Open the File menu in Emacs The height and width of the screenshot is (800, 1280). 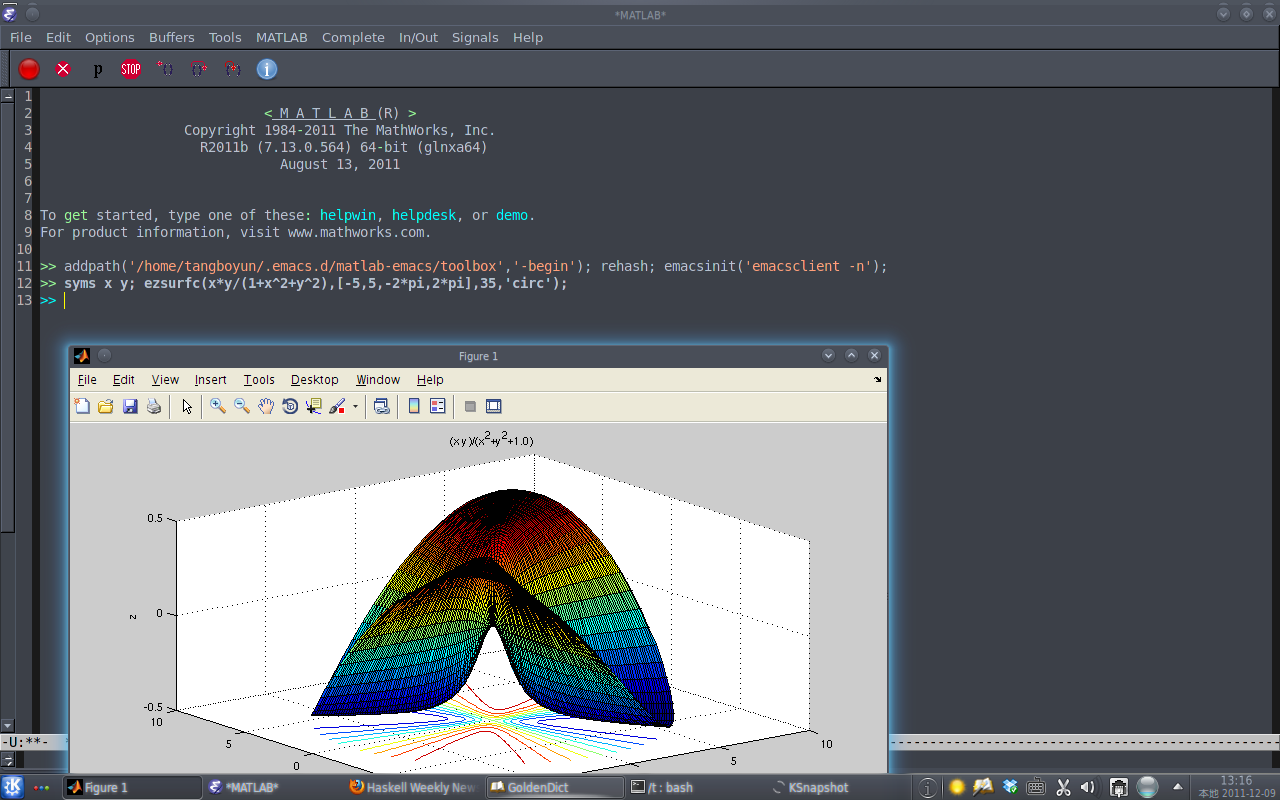tap(21, 37)
